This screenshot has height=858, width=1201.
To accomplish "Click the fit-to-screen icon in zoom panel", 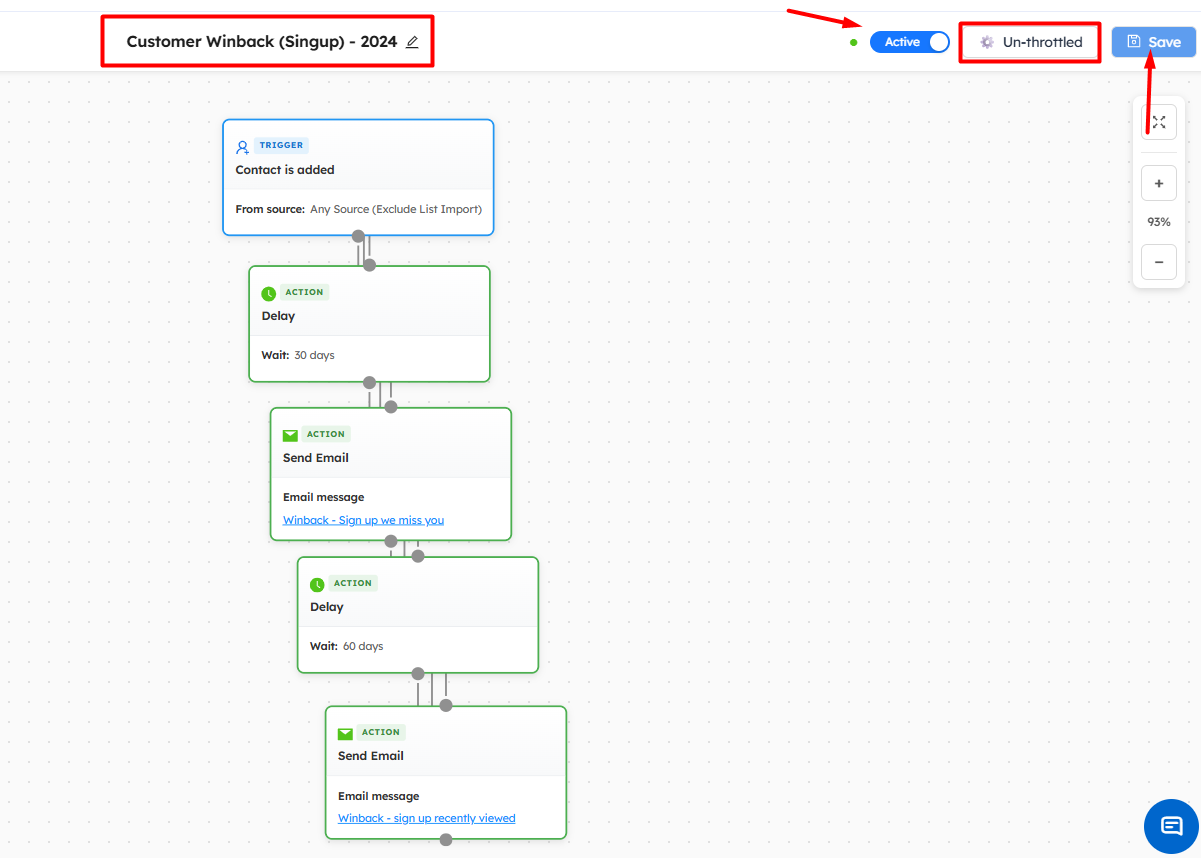I will pos(1159,122).
